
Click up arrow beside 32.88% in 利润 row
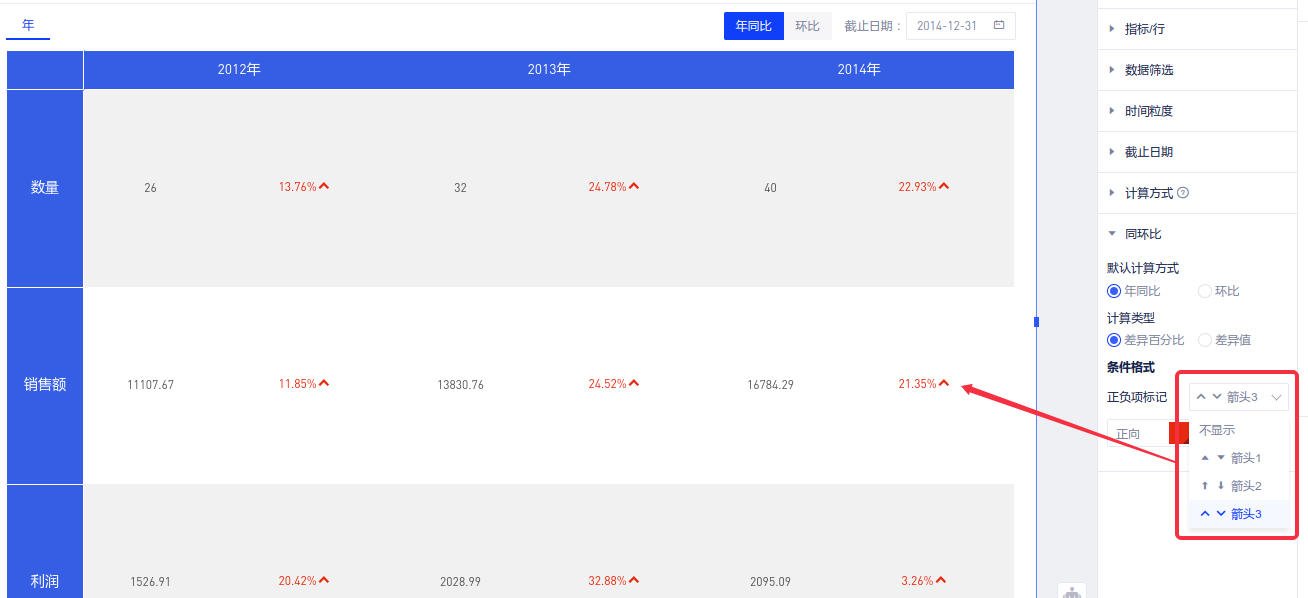point(634,580)
